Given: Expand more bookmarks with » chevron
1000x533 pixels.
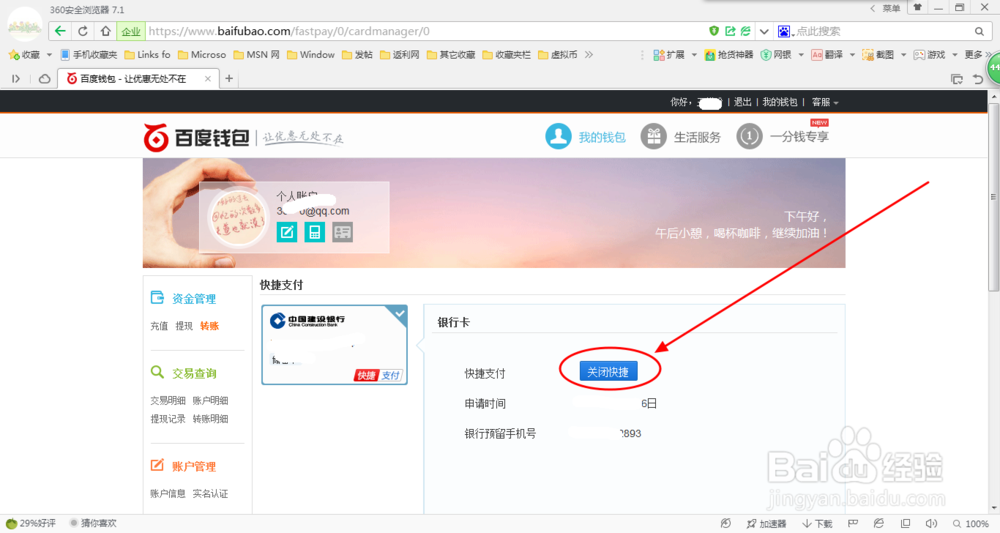Looking at the screenshot, I should click(x=589, y=55).
